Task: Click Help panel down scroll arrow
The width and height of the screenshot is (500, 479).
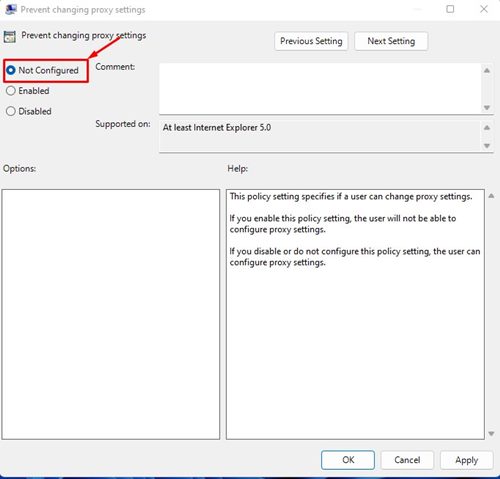Action: [491, 434]
